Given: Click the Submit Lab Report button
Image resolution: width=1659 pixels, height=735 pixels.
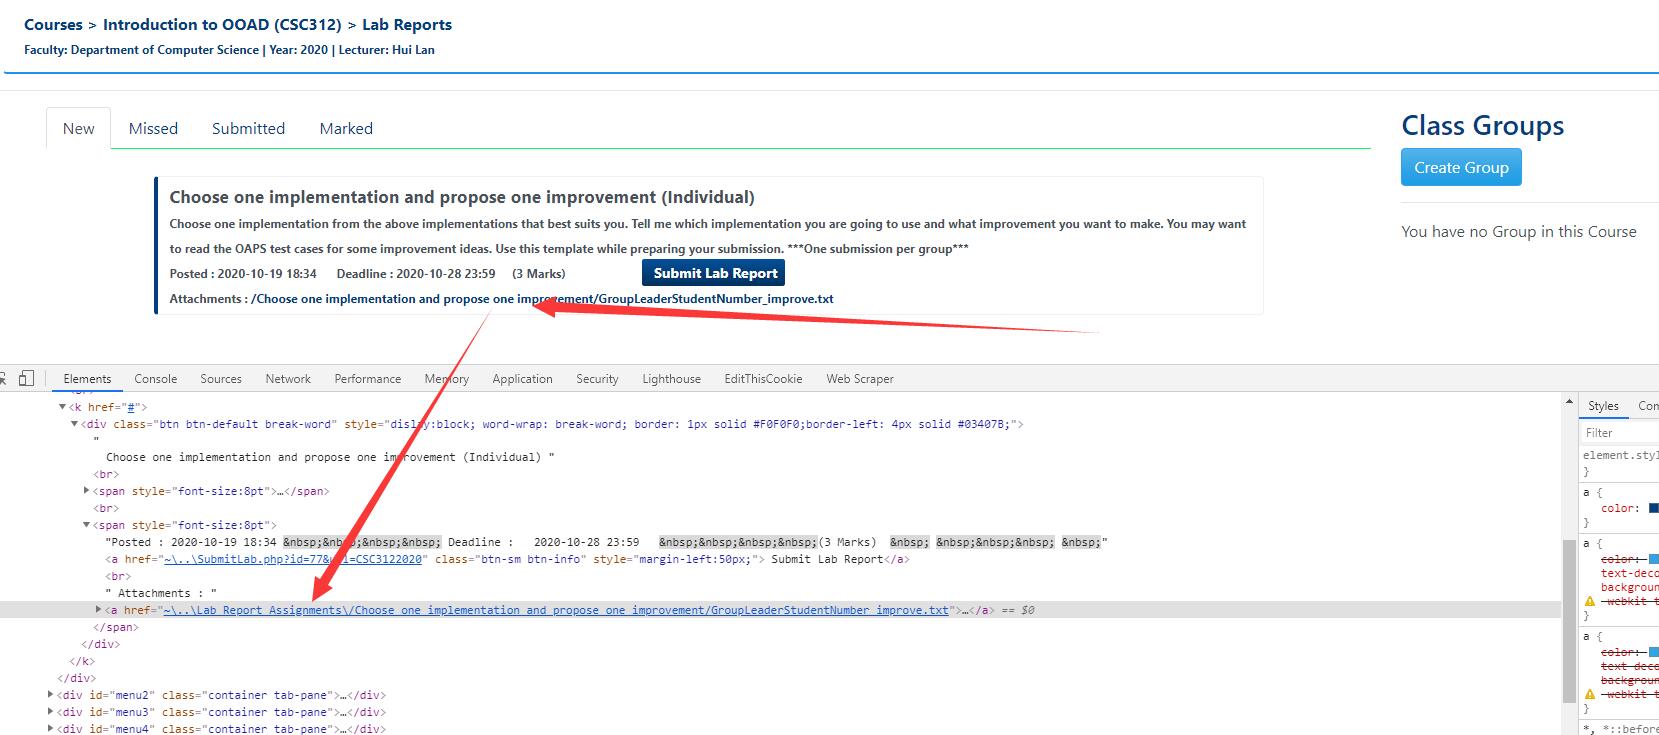Looking at the screenshot, I should coord(715,273).
